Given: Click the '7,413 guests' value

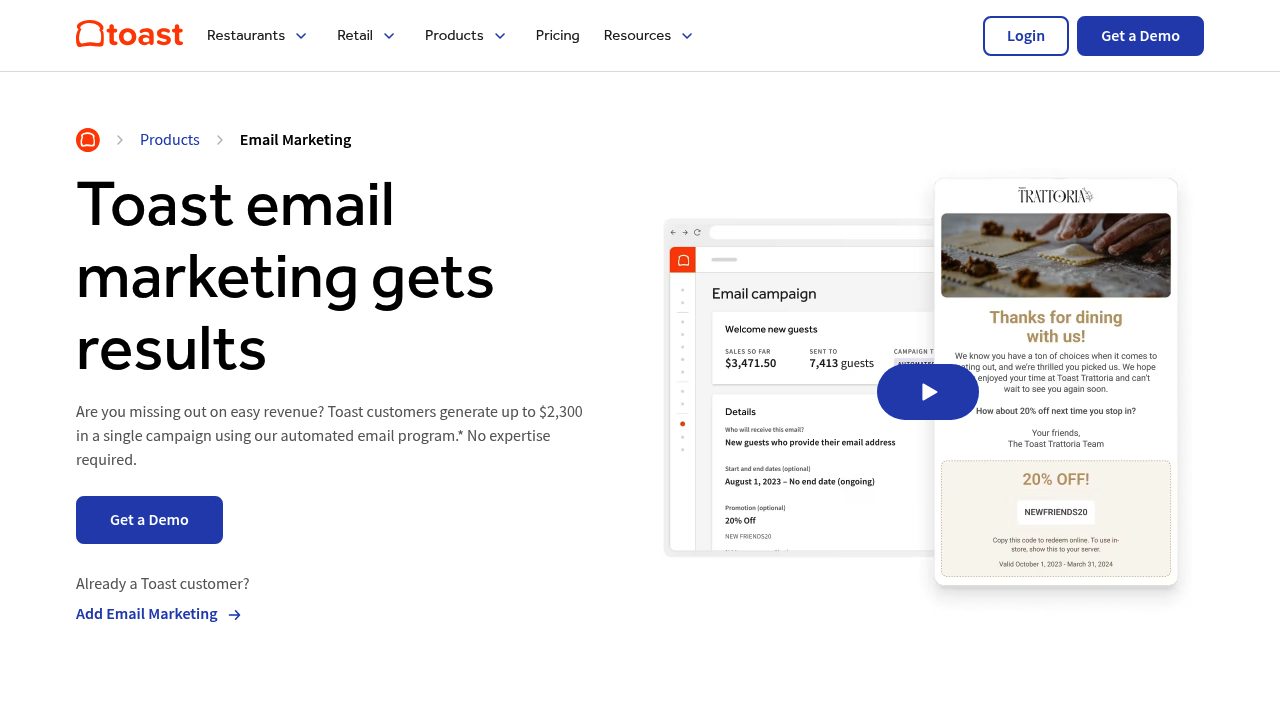Looking at the screenshot, I should pos(842,363).
